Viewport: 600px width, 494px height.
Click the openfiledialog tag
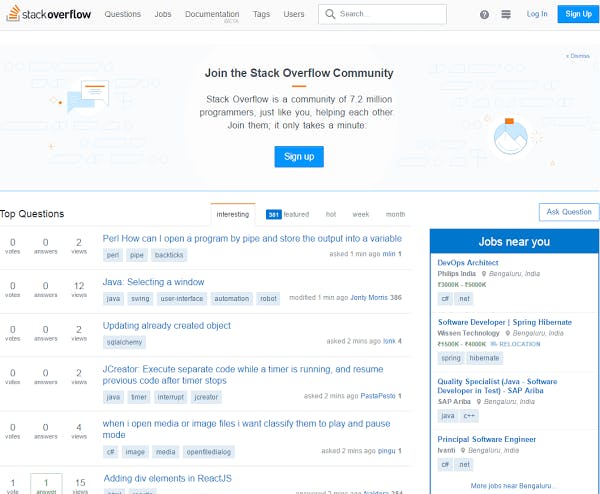[x=209, y=452]
